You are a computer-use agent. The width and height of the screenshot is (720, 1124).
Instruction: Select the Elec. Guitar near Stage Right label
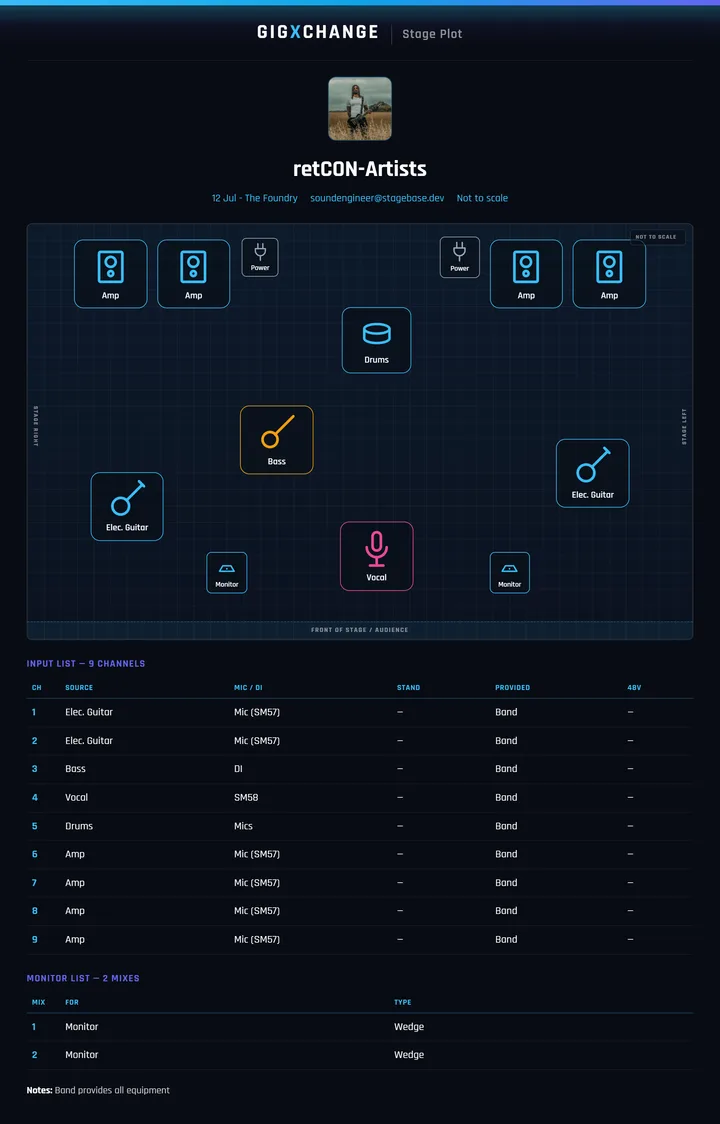pos(127,507)
